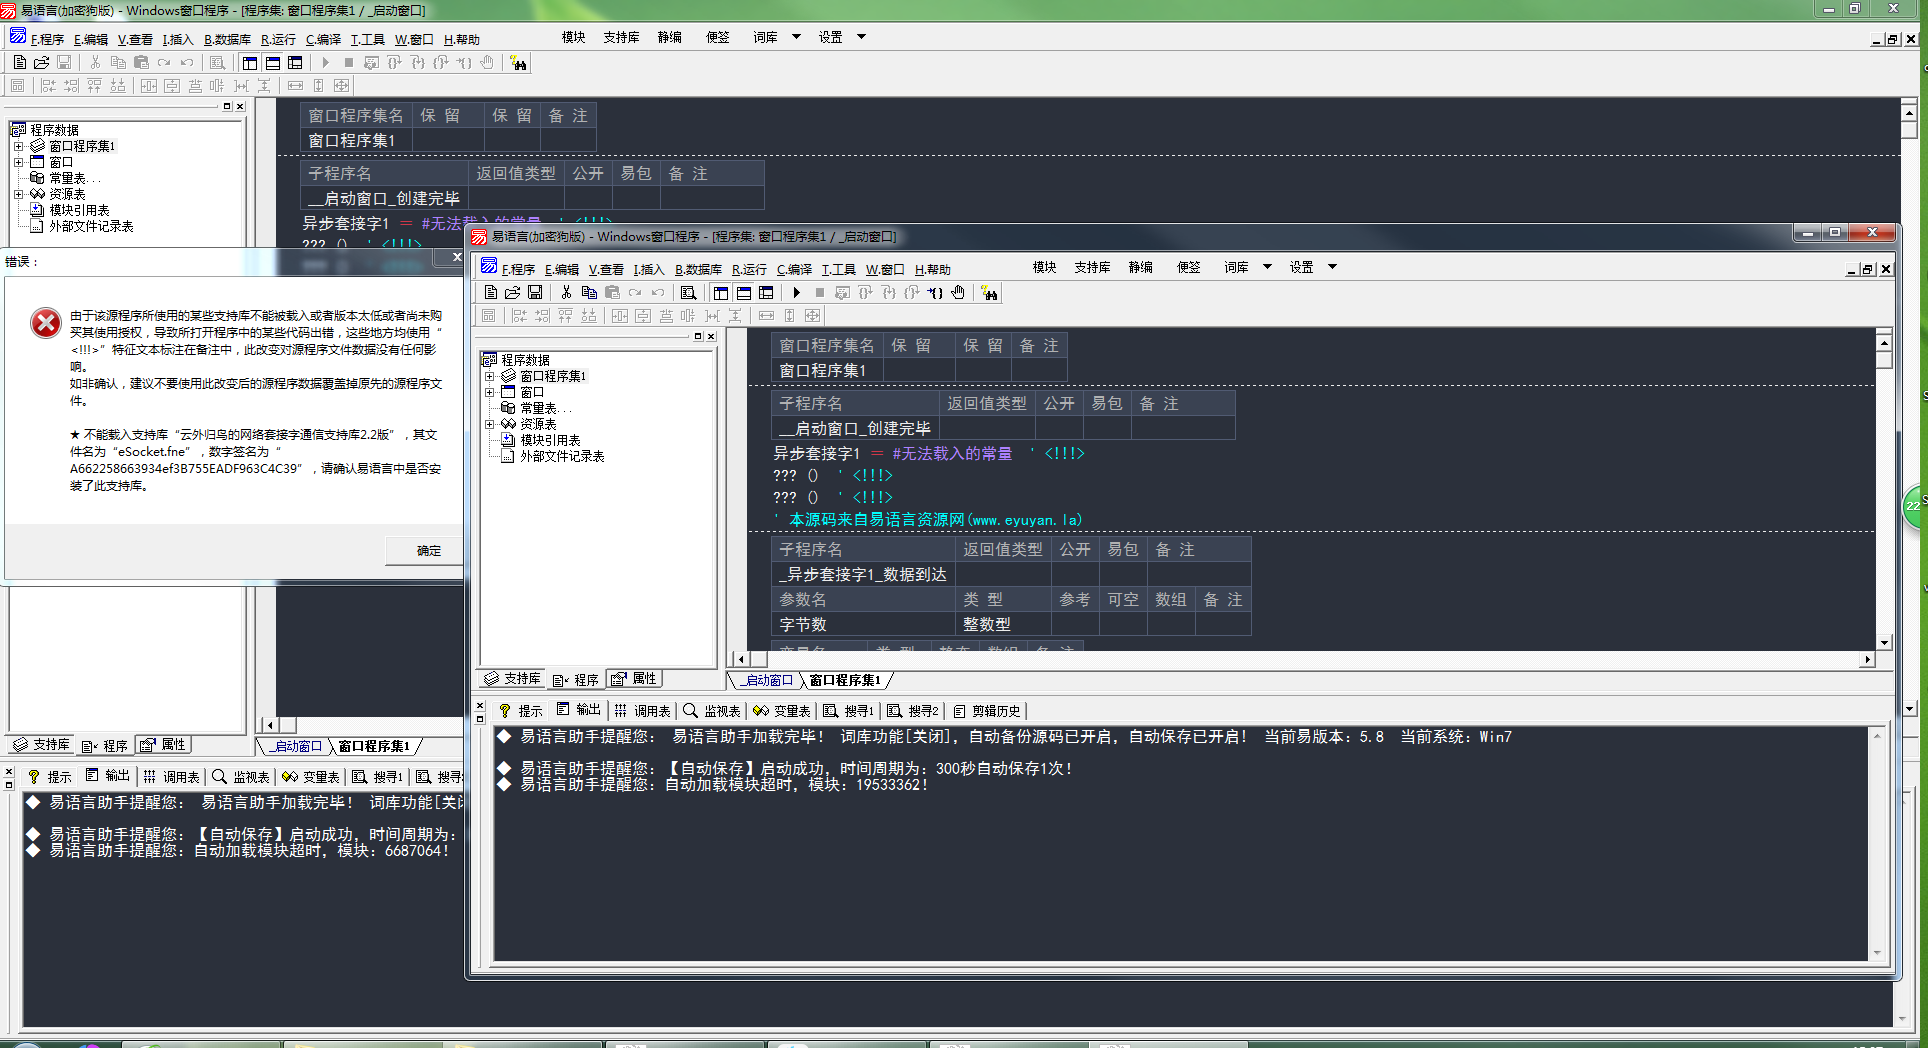Toggle the third panel layout icon in front toolbar
Screen dimensions: 1928x1048
(x=766, y=293)
